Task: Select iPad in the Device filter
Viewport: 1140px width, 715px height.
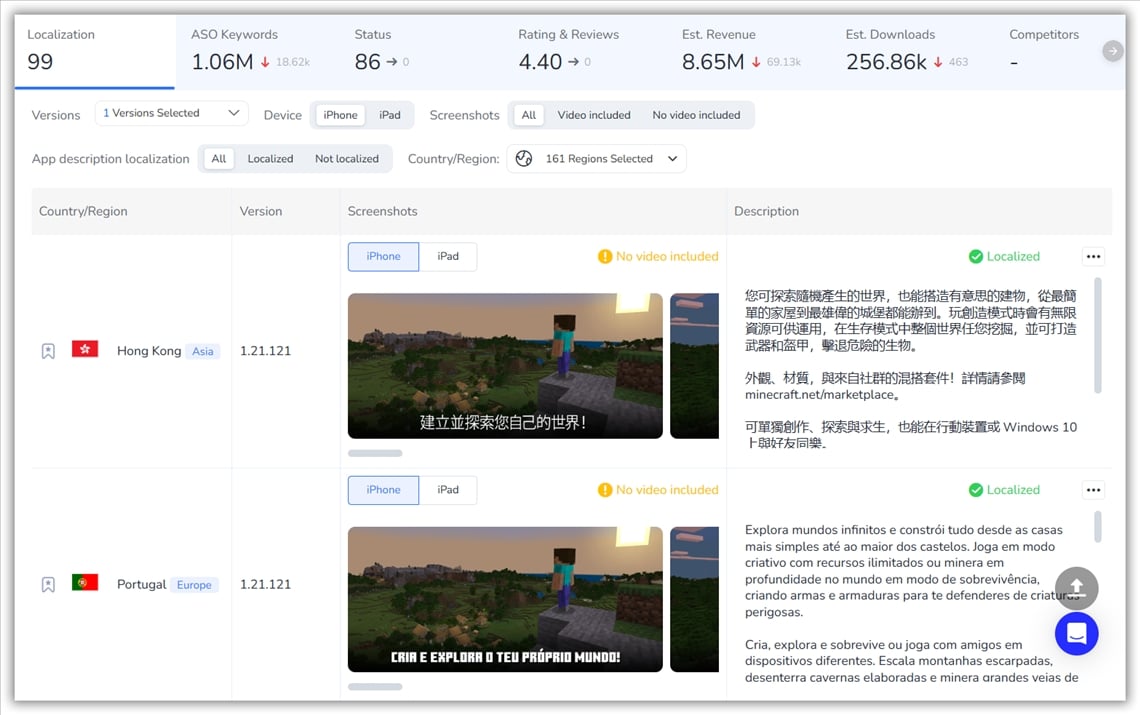Action: tap(389, 115)
